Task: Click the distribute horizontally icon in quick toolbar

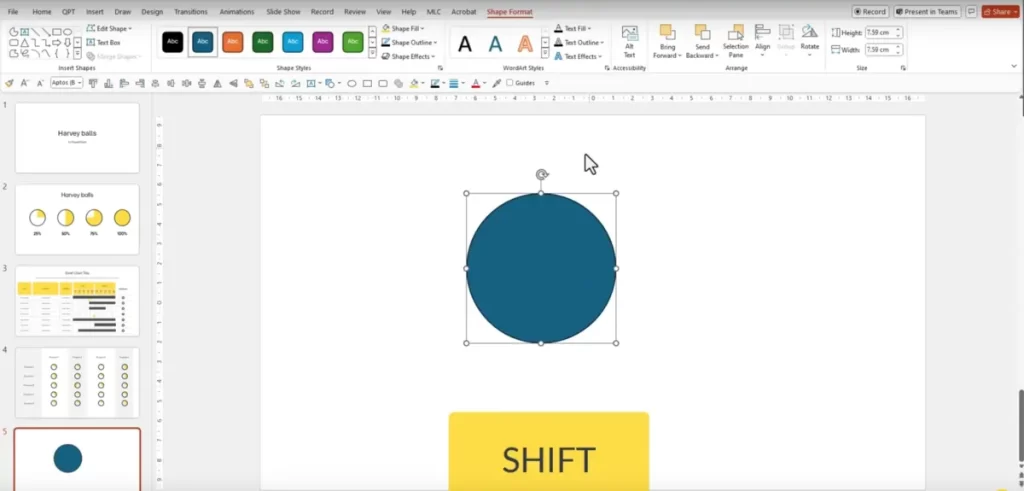Action: pos(186,83)
